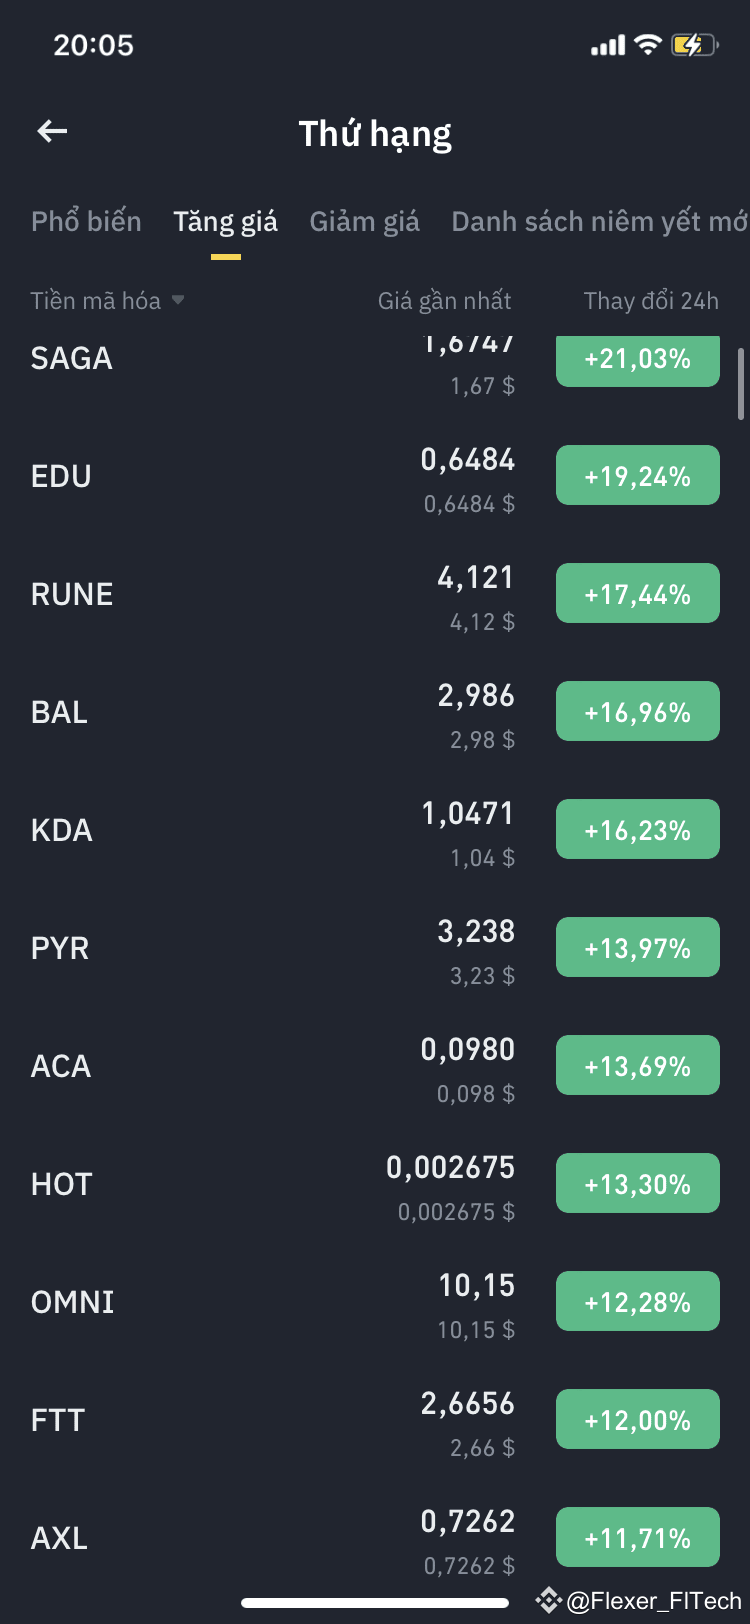Select the Tăng giá tab
The height and width of the screenshot is (1624, 750).
tap(225, 221)
